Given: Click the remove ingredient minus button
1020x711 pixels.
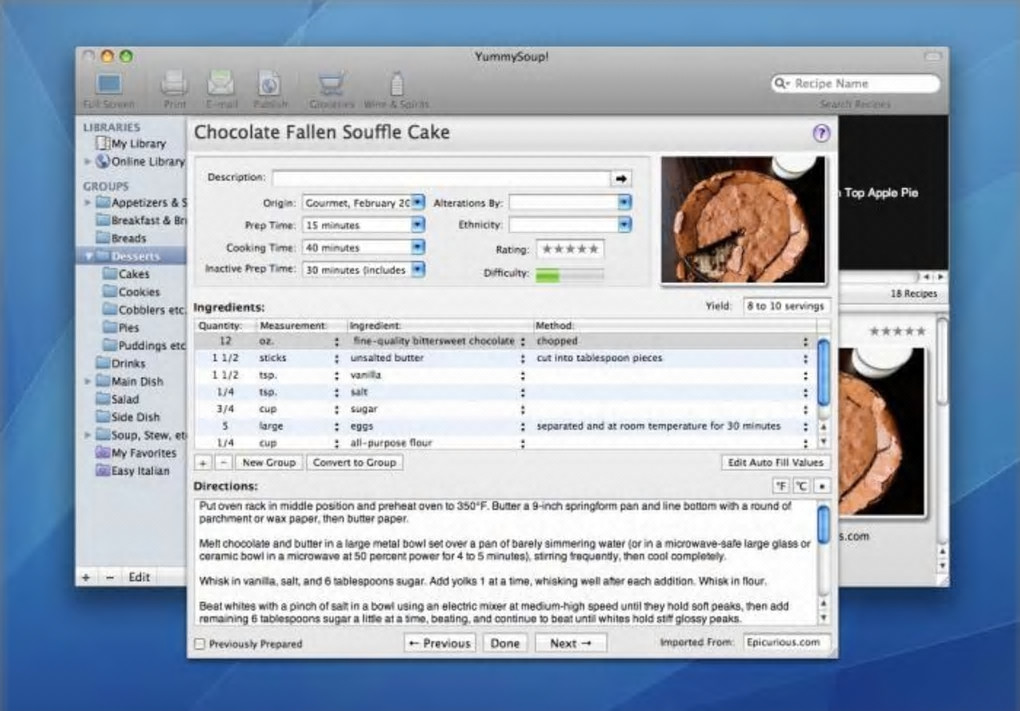Looking at the screenshot, I should click(x=223, y=463).
